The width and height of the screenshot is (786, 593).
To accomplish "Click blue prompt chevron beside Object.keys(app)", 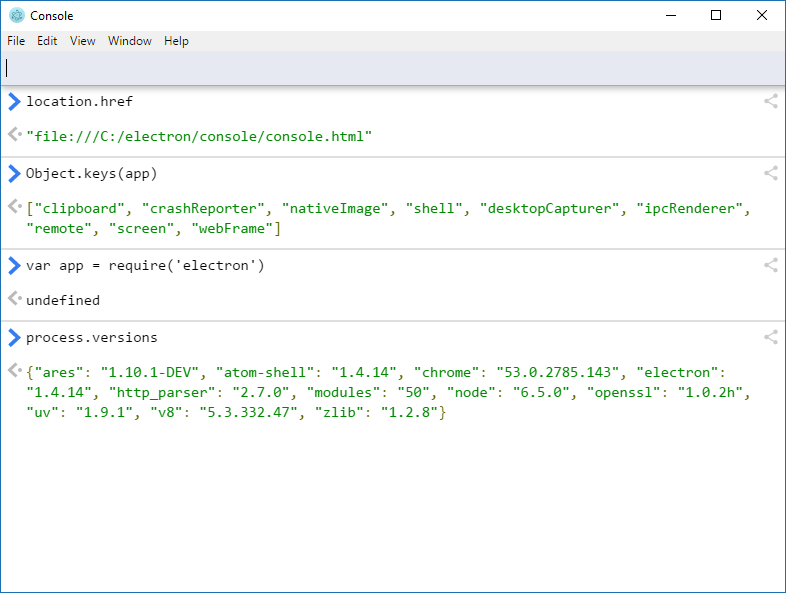I will (x=14, y=173).
